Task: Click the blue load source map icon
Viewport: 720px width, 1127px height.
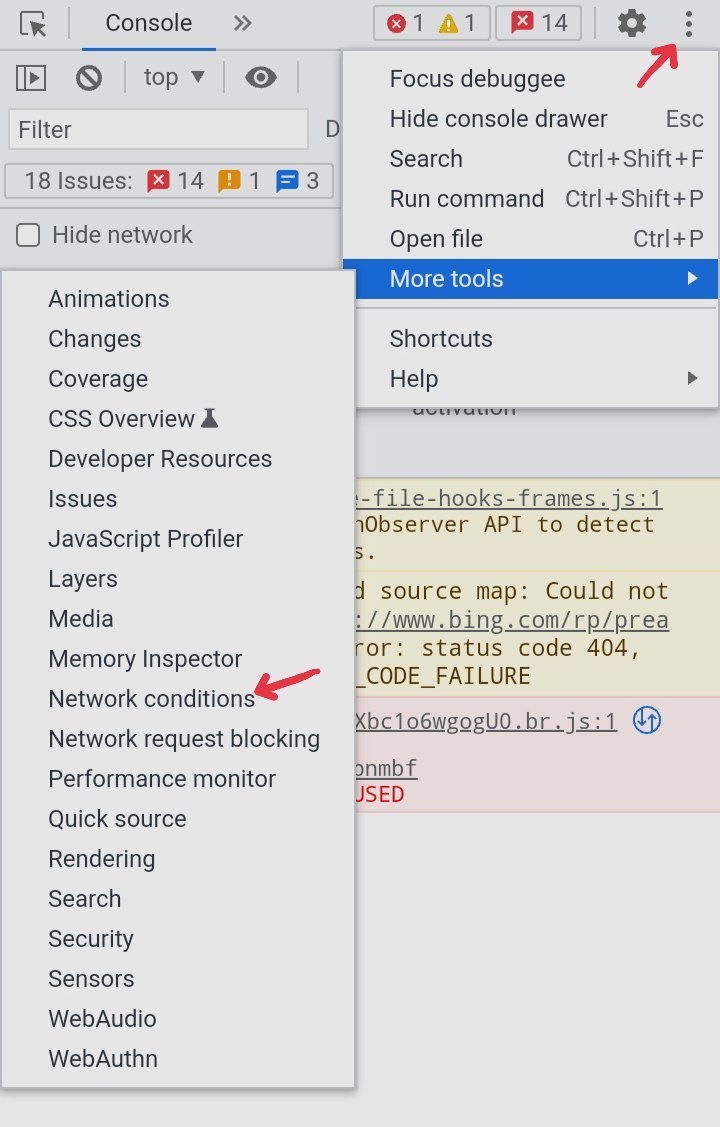Action: point(646,719)
